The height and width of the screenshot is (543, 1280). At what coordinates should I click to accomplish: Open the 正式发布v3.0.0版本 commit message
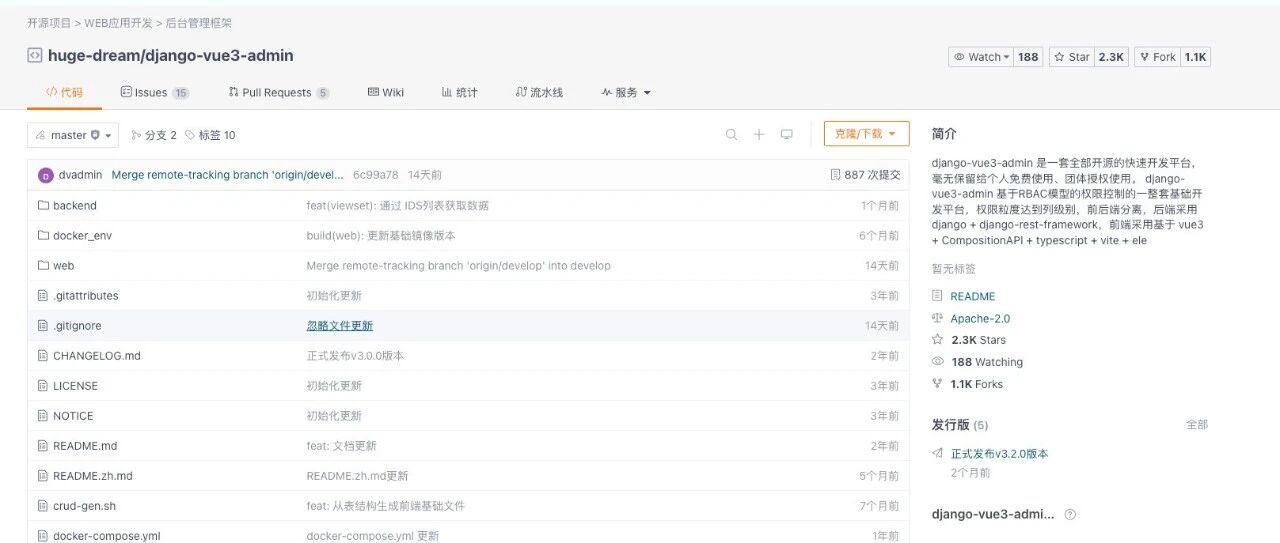(355, 356)
